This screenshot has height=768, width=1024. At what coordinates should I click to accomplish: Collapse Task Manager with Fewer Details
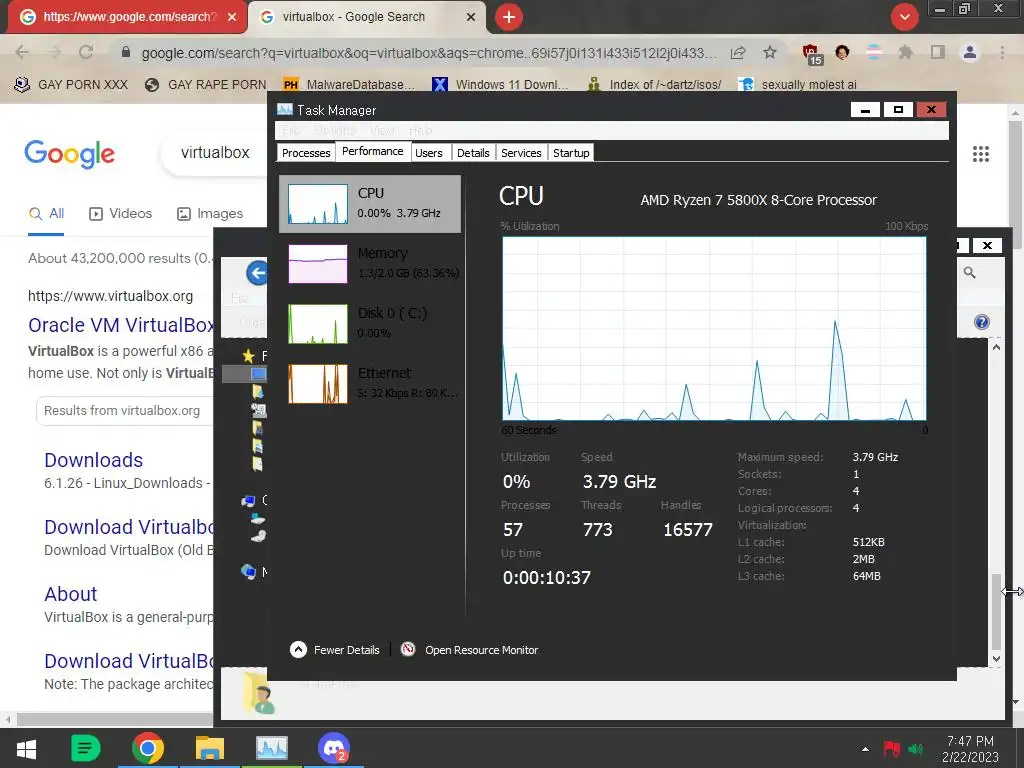[x=334, y=650]
